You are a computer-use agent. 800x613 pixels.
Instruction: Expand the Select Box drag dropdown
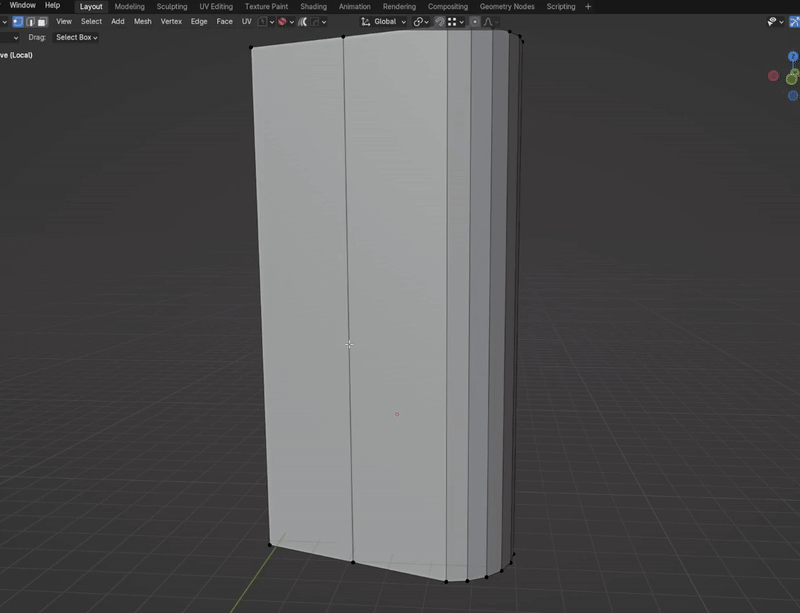point(76,37)
